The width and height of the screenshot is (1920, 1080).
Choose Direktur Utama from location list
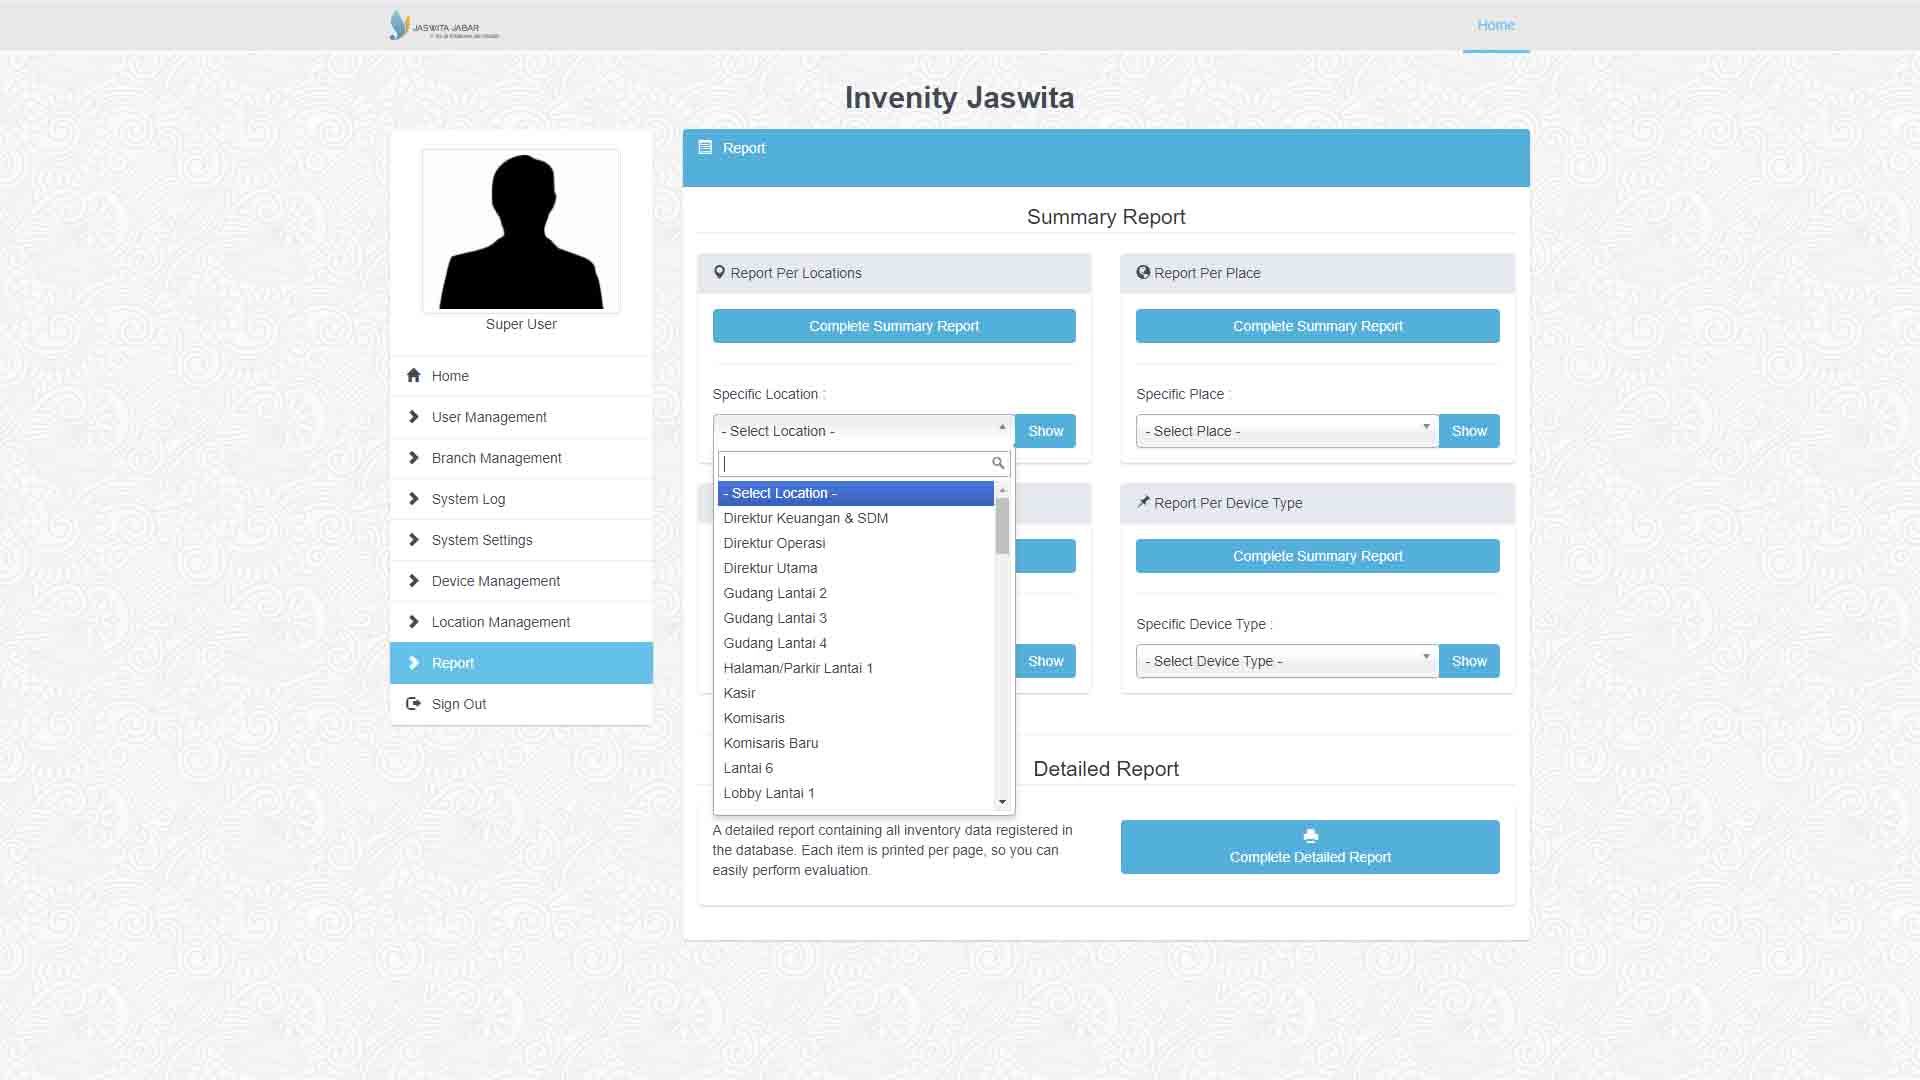[x=770, y=568]
